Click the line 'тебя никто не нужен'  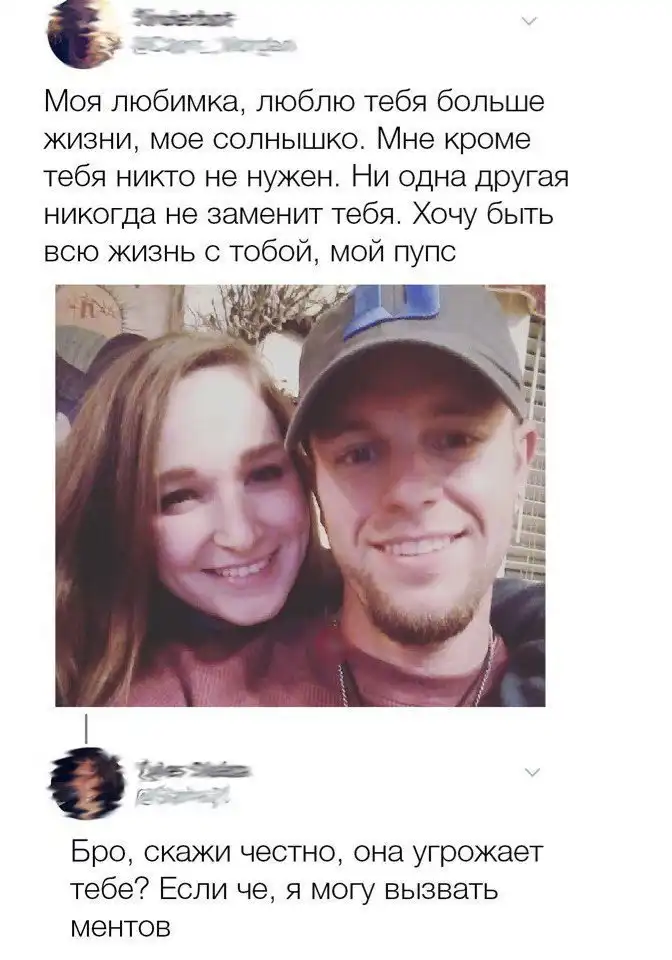click(x=190, y=178)
